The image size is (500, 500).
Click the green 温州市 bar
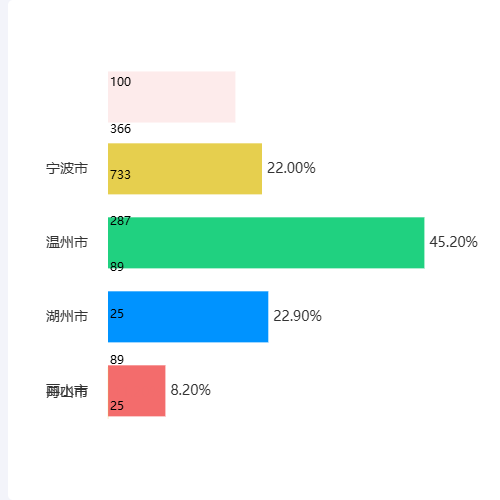266,243
